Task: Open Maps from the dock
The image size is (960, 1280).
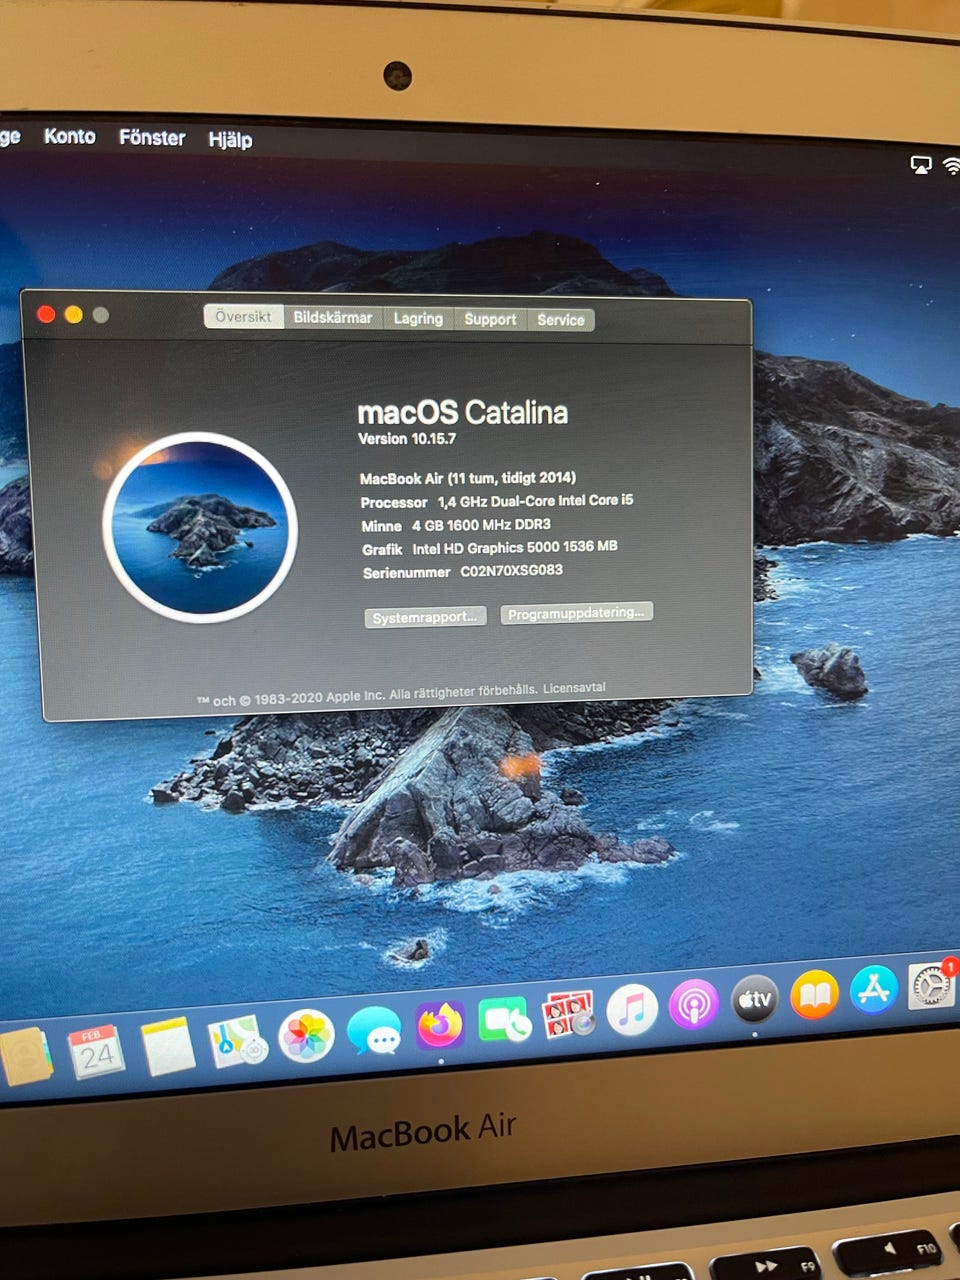Action: 238,1041
